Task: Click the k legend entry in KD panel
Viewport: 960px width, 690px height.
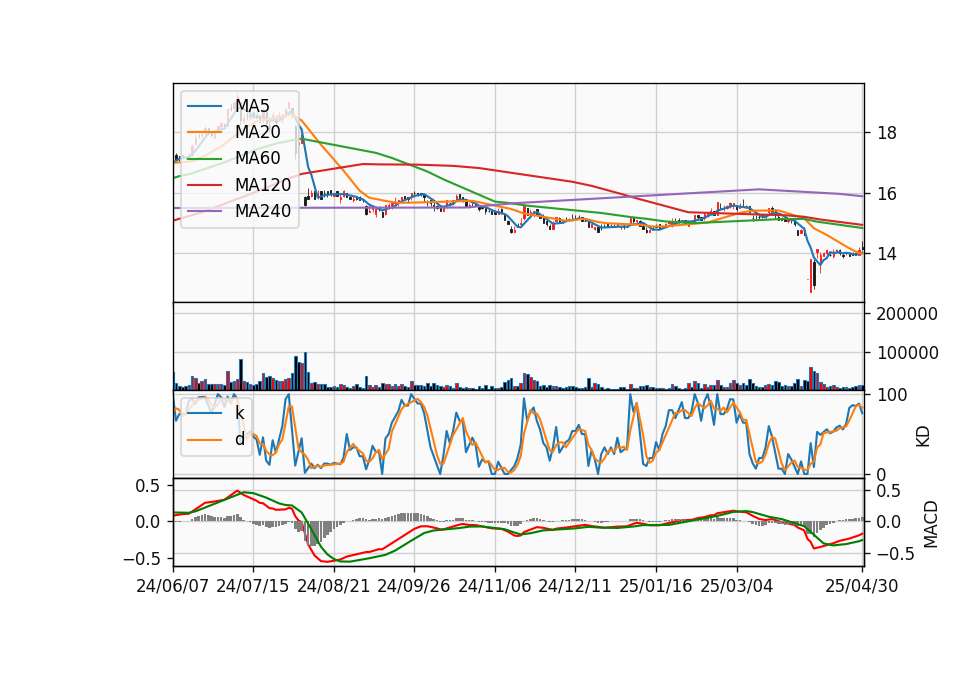Action: (x=239, y=413)
